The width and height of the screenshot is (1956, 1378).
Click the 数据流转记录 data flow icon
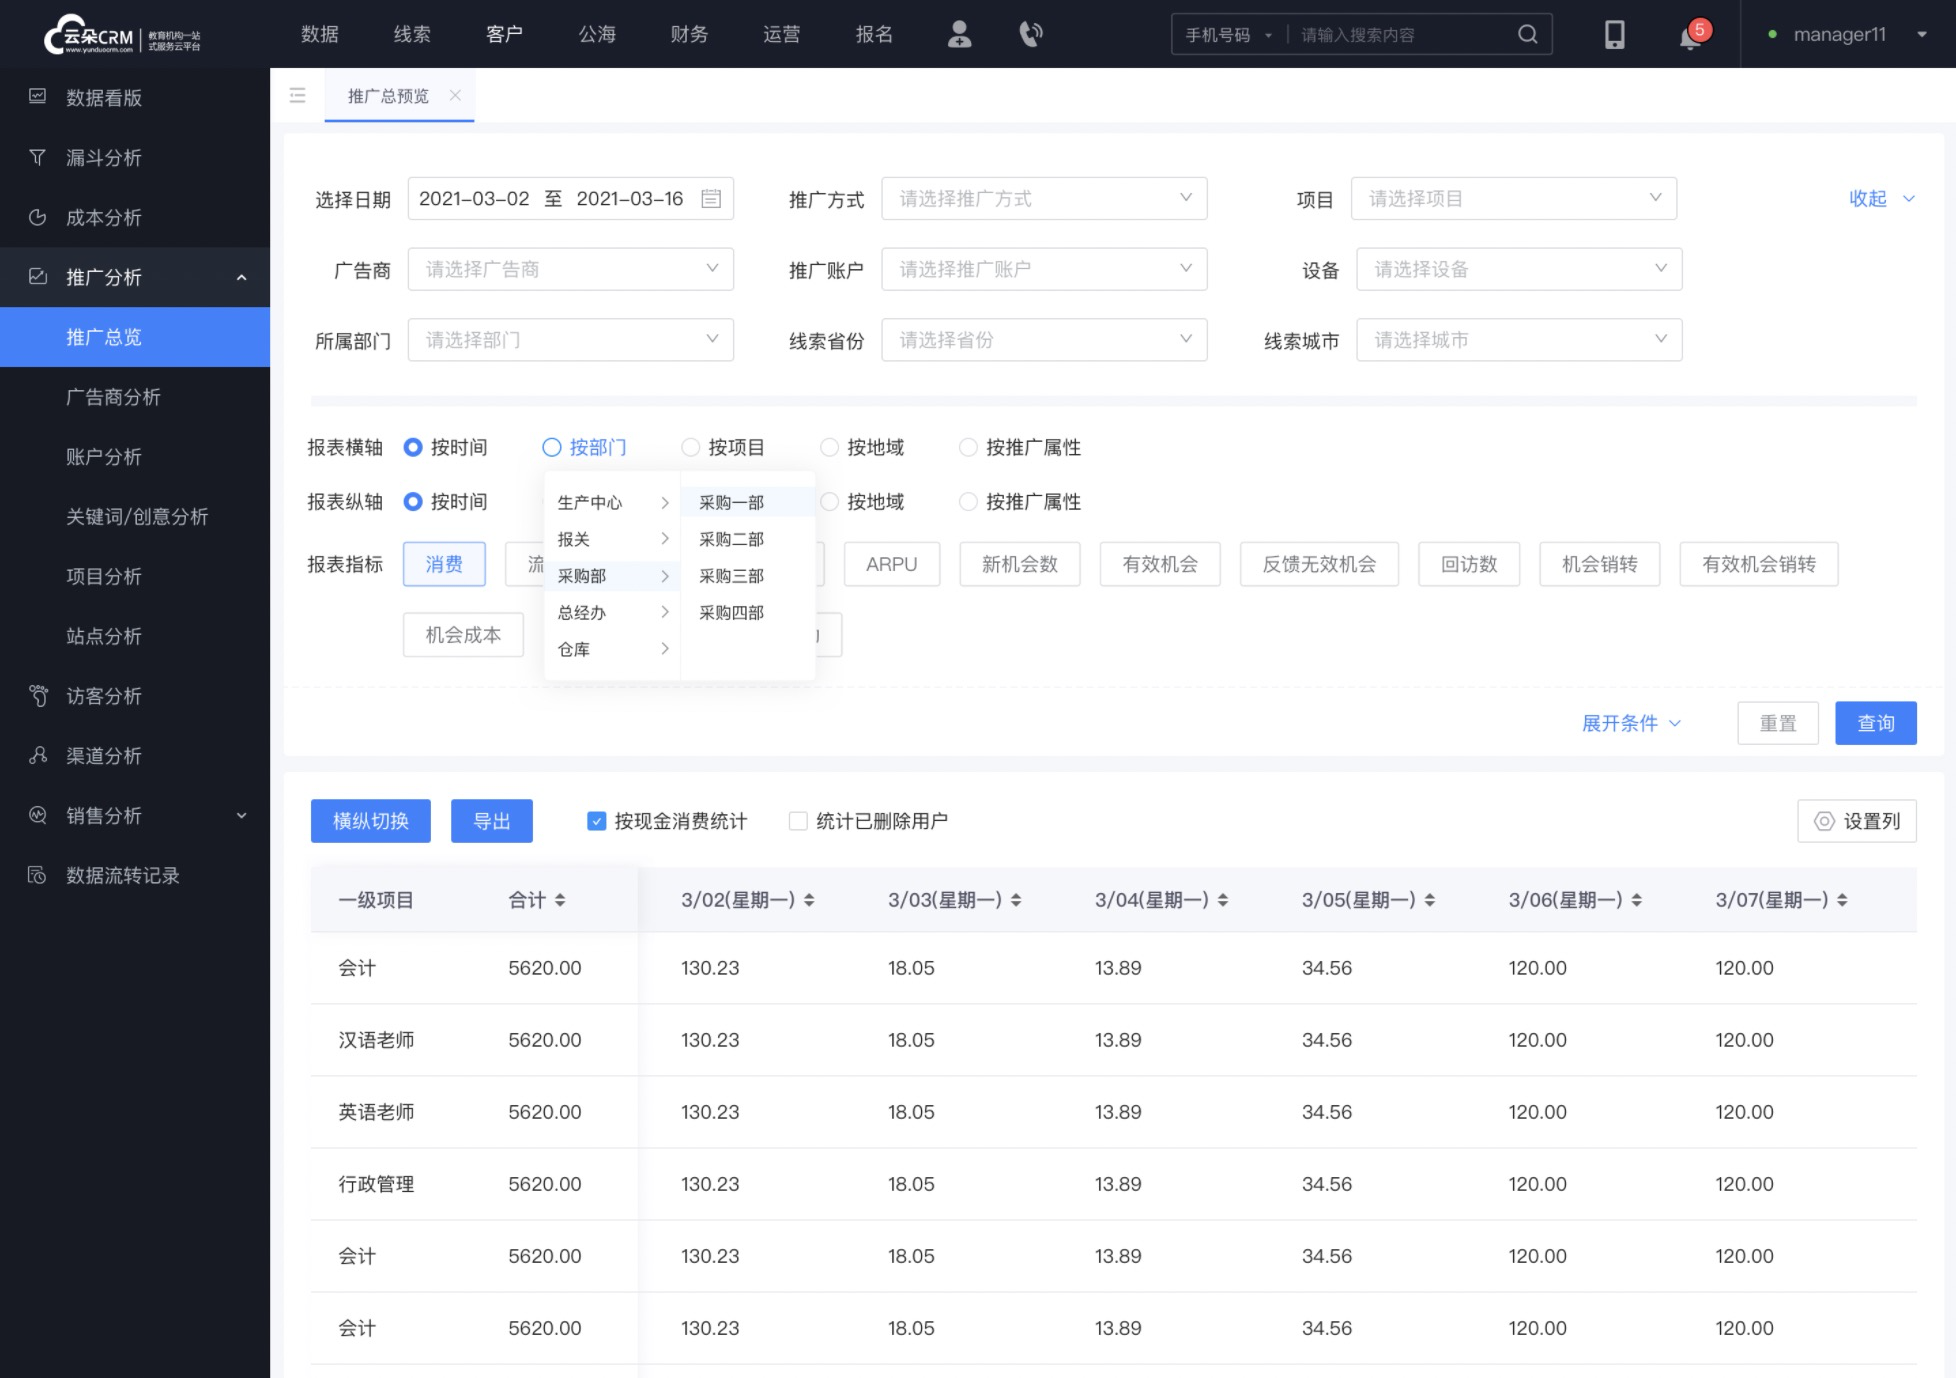point(36,875)
